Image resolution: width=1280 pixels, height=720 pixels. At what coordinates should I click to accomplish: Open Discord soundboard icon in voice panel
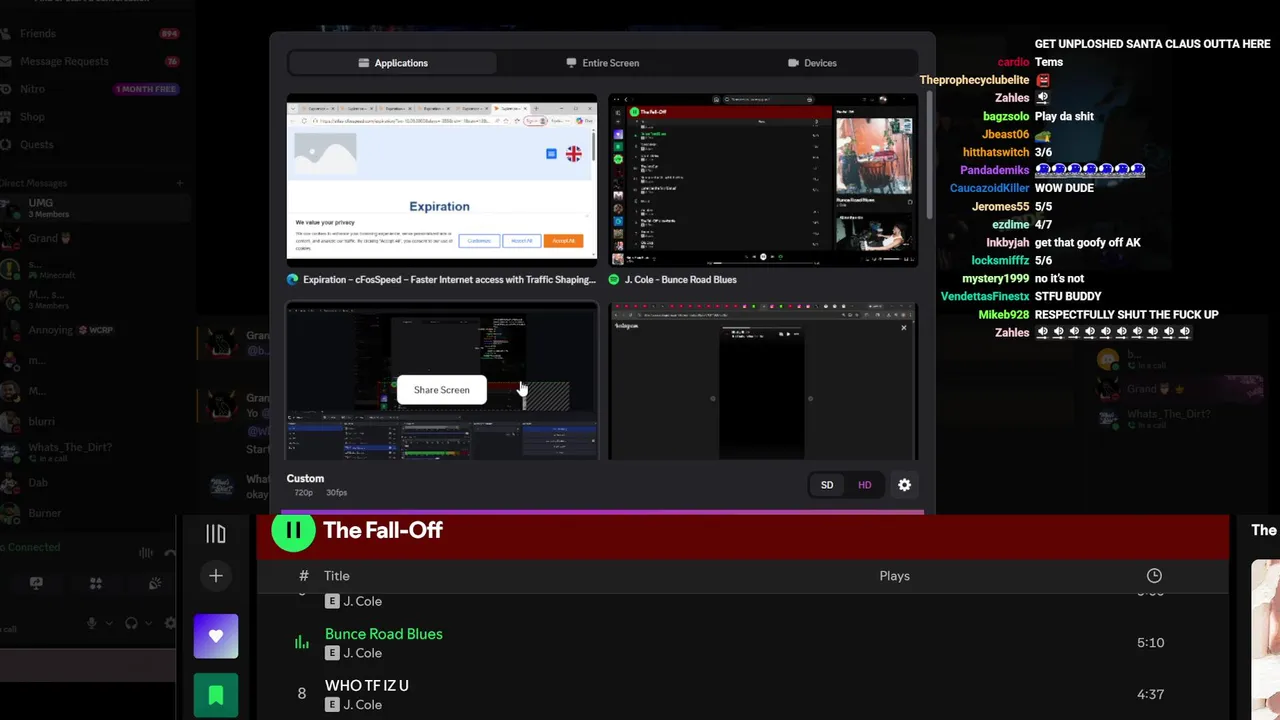154,583
